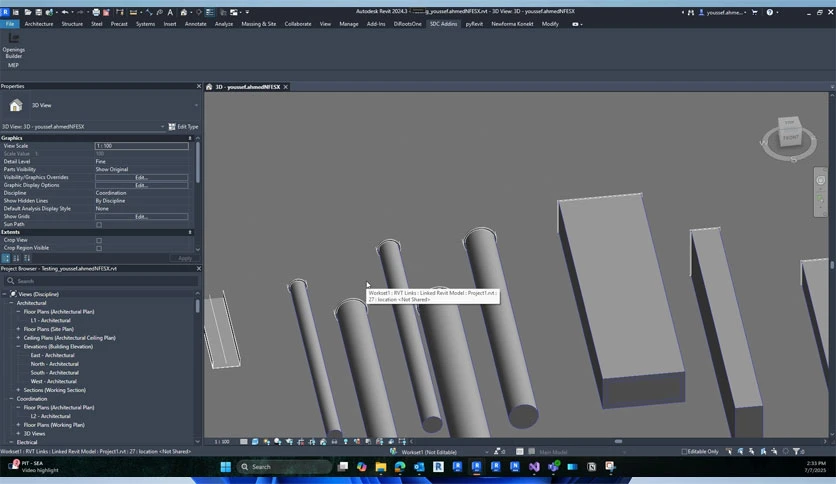Open the Collaborate ribbon tab
The width and height of the screenshot is (836, 484).
point(298,24)
